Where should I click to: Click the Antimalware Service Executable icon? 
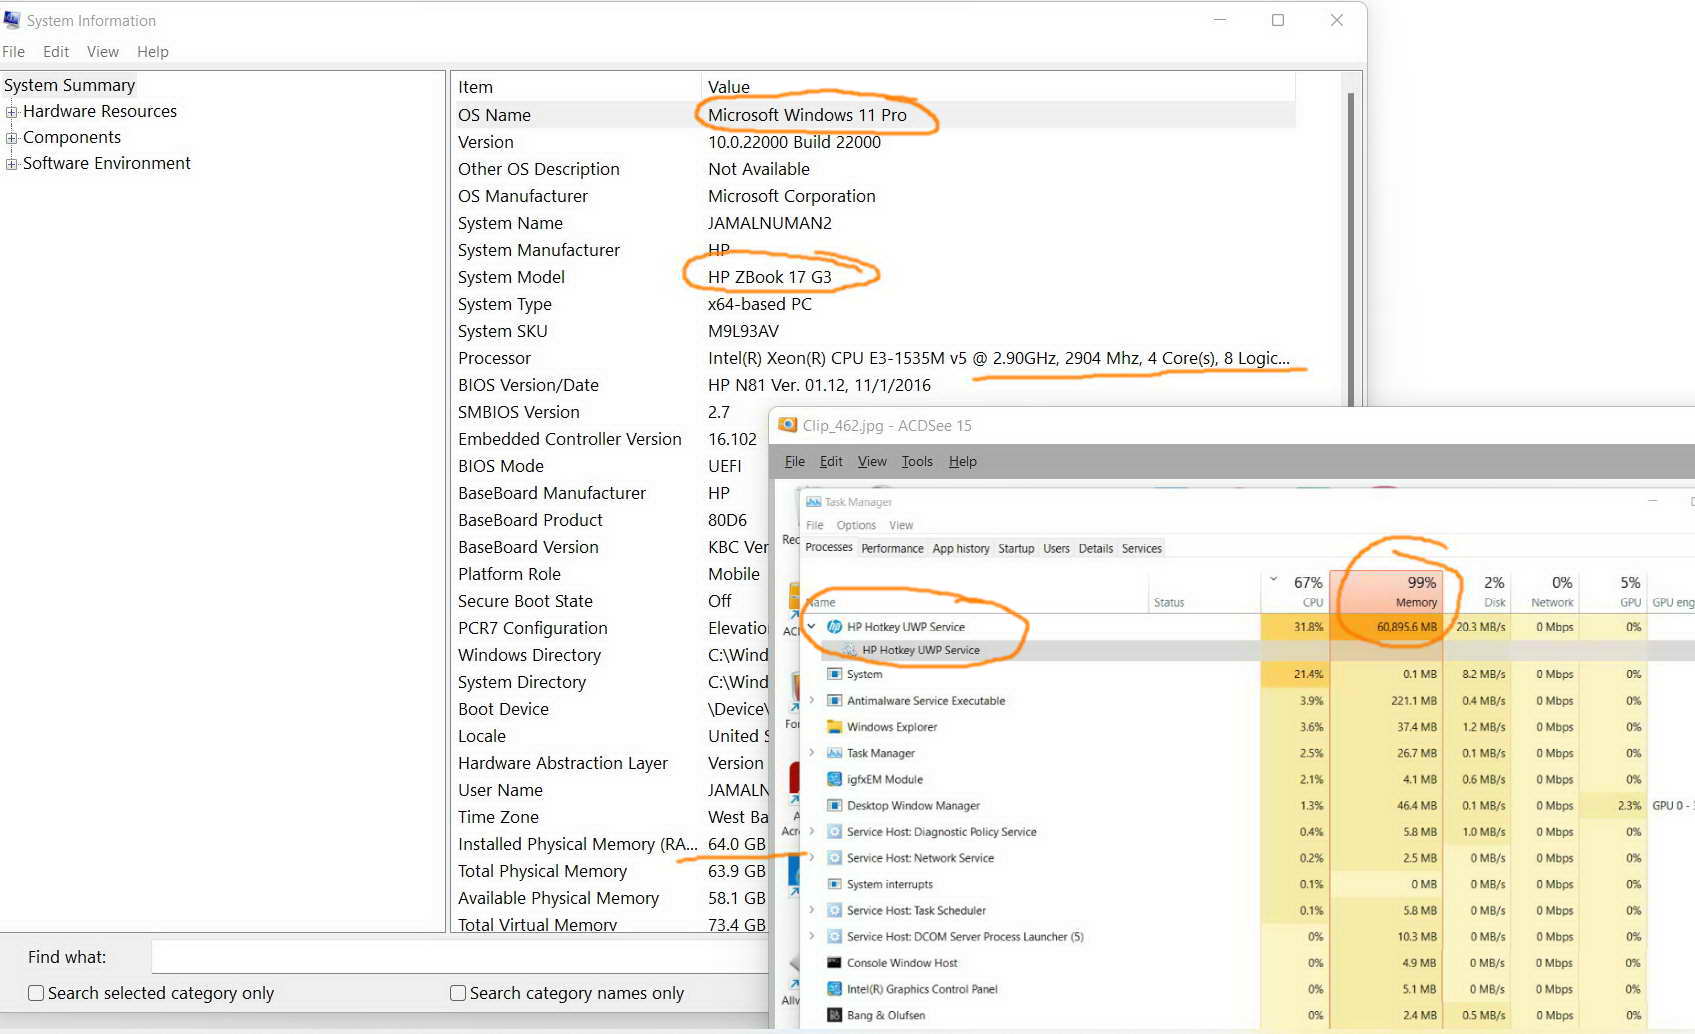(834, 701)
